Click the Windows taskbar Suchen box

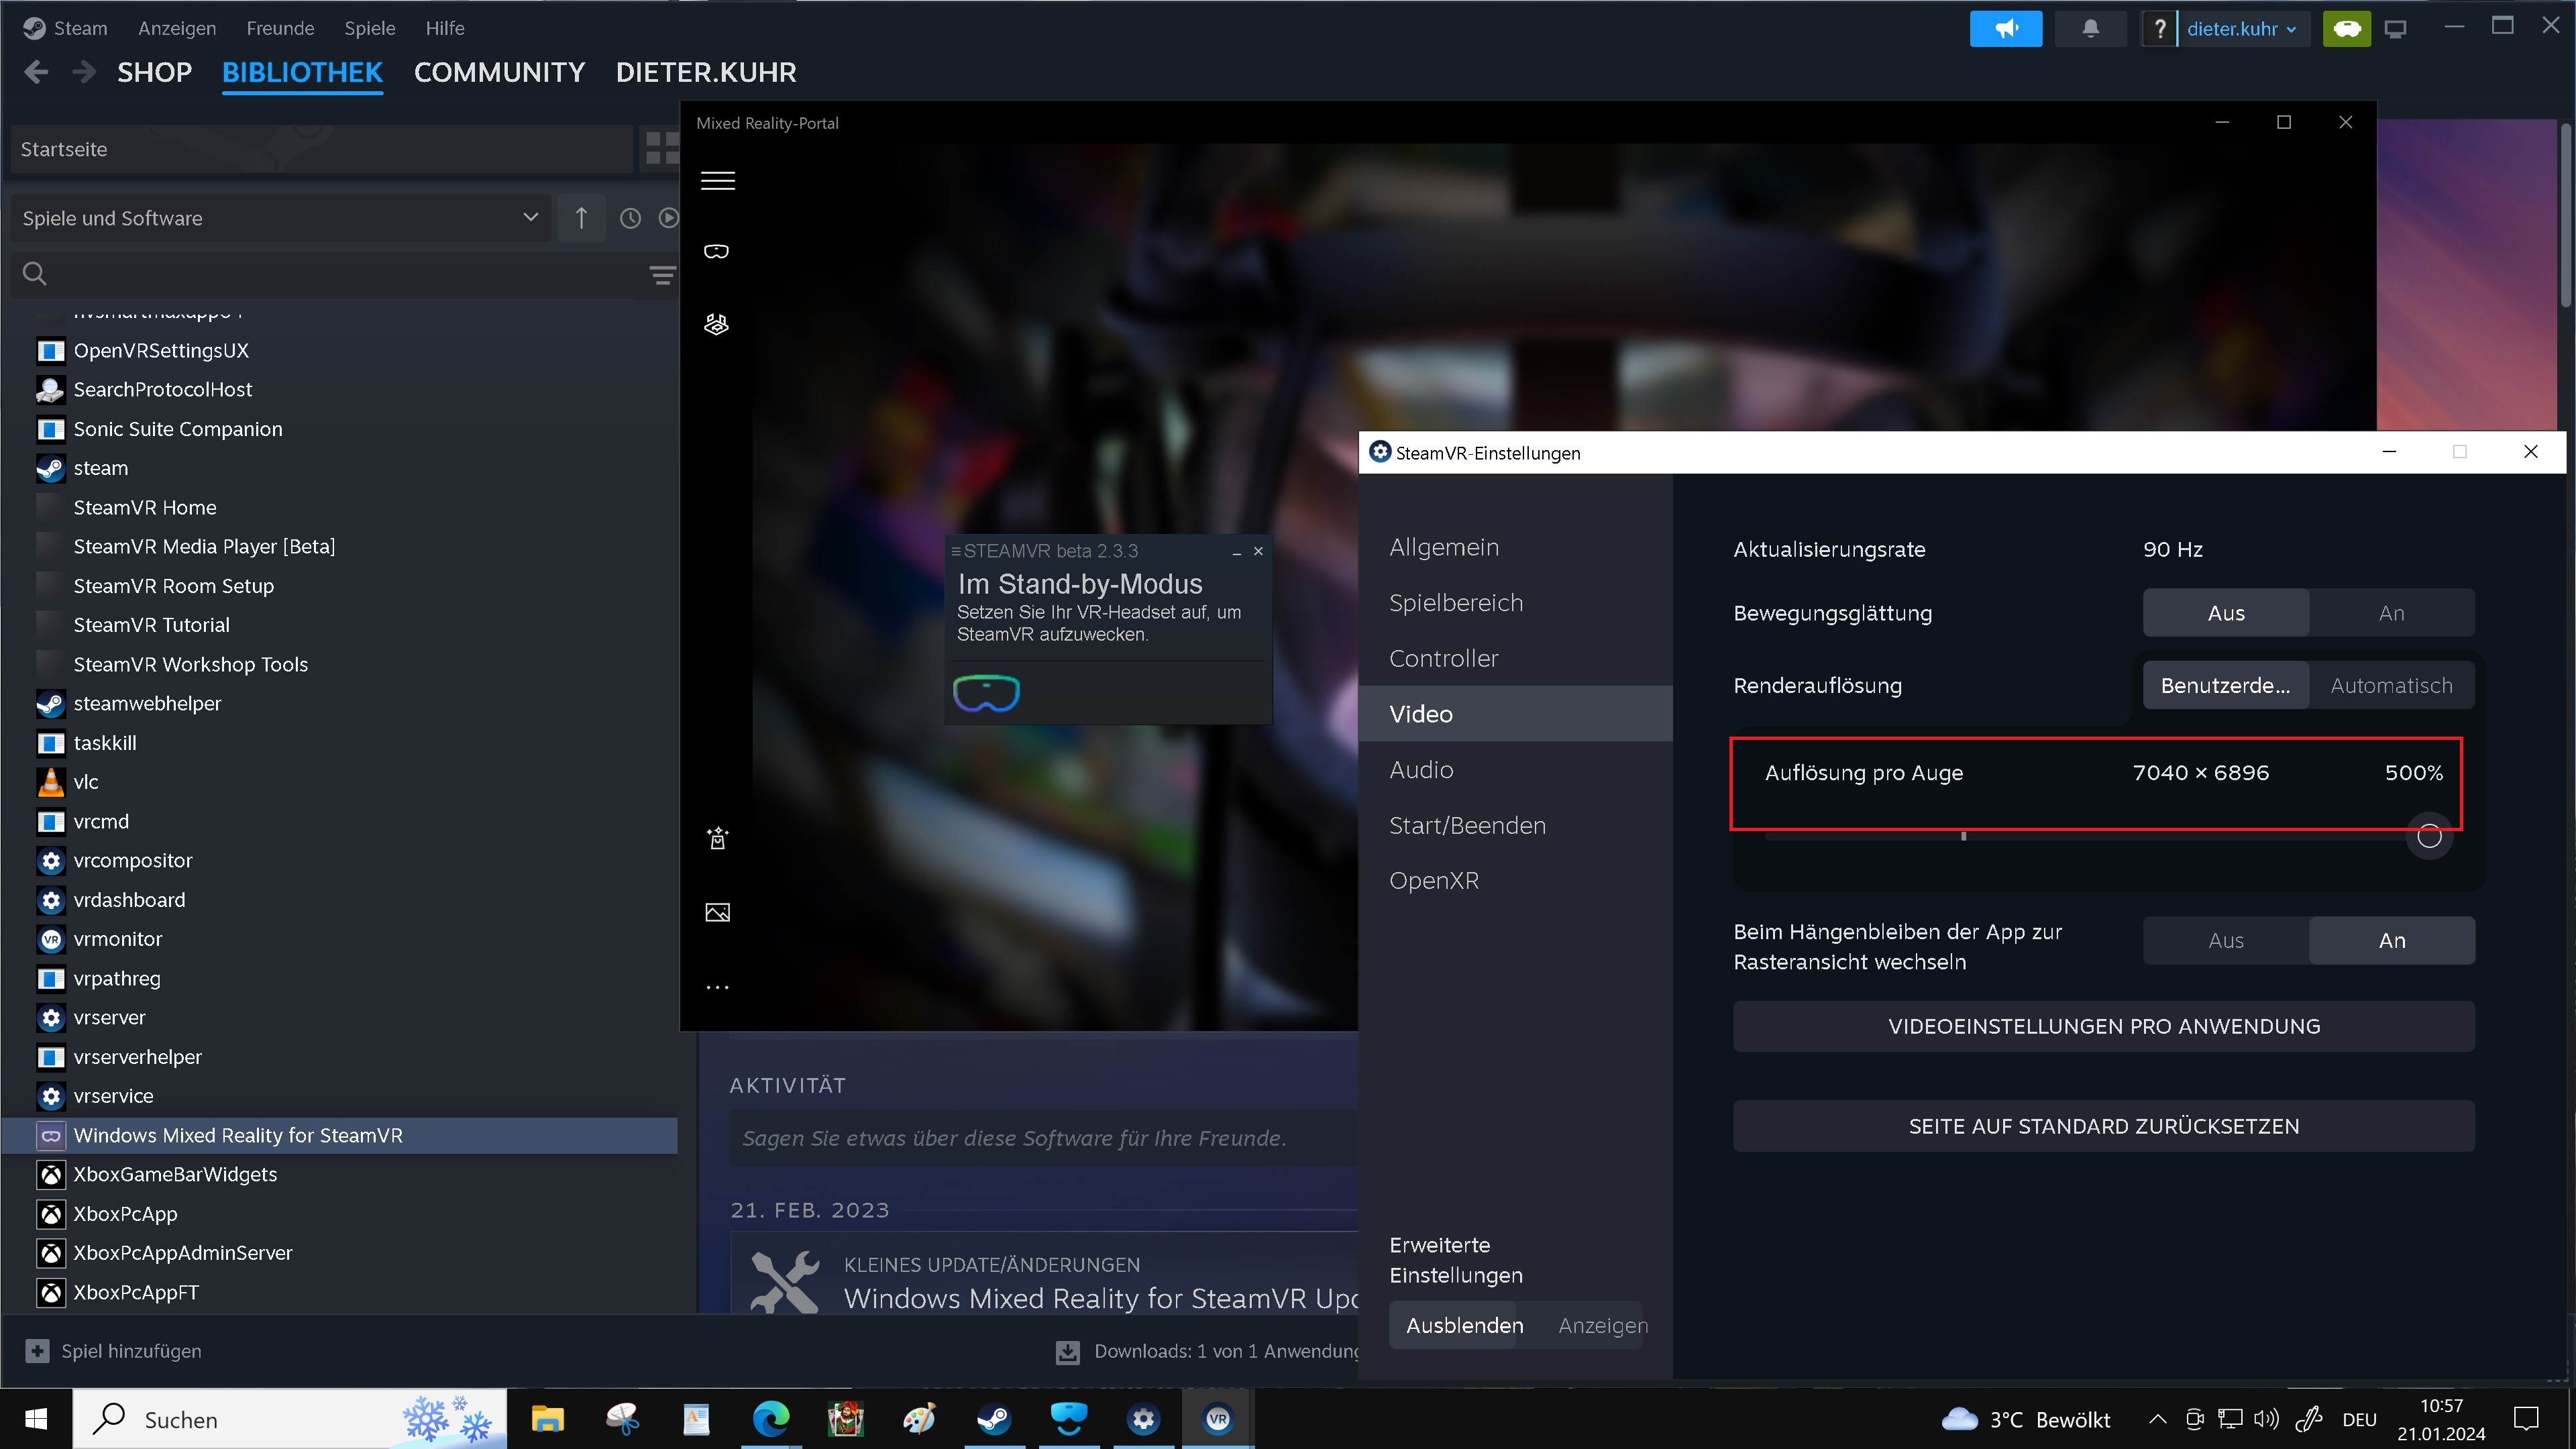[x=290, y=1419]
